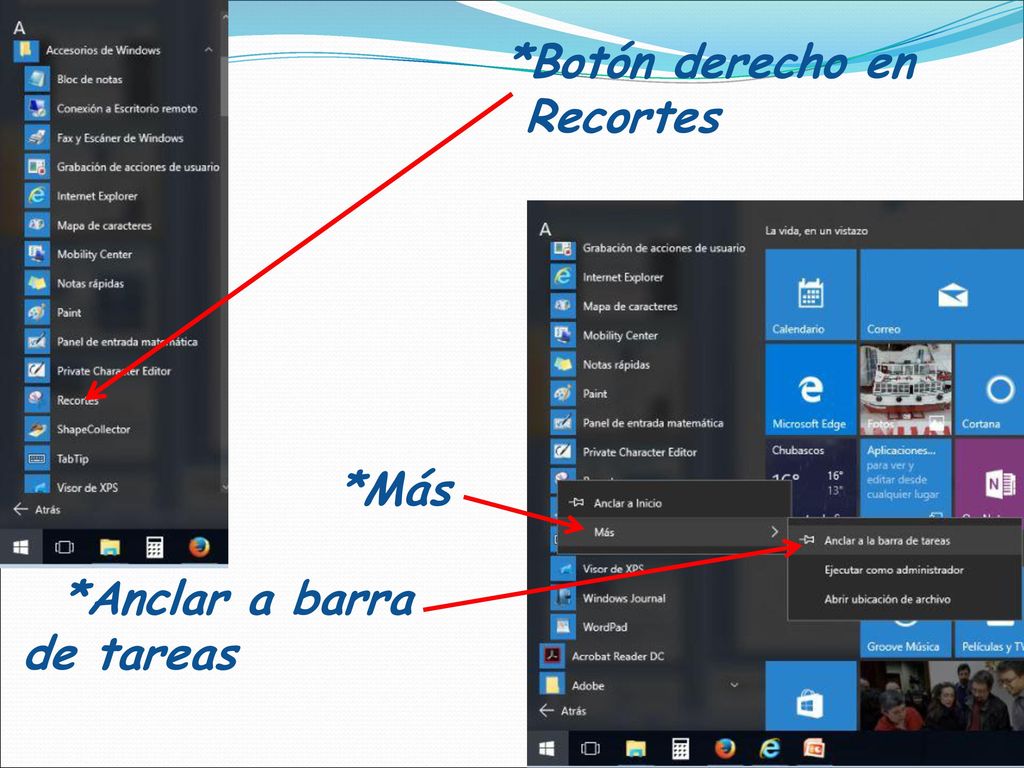Open File Explorer in left taskbar
The image size is (1024, 768).
[110, 547]
